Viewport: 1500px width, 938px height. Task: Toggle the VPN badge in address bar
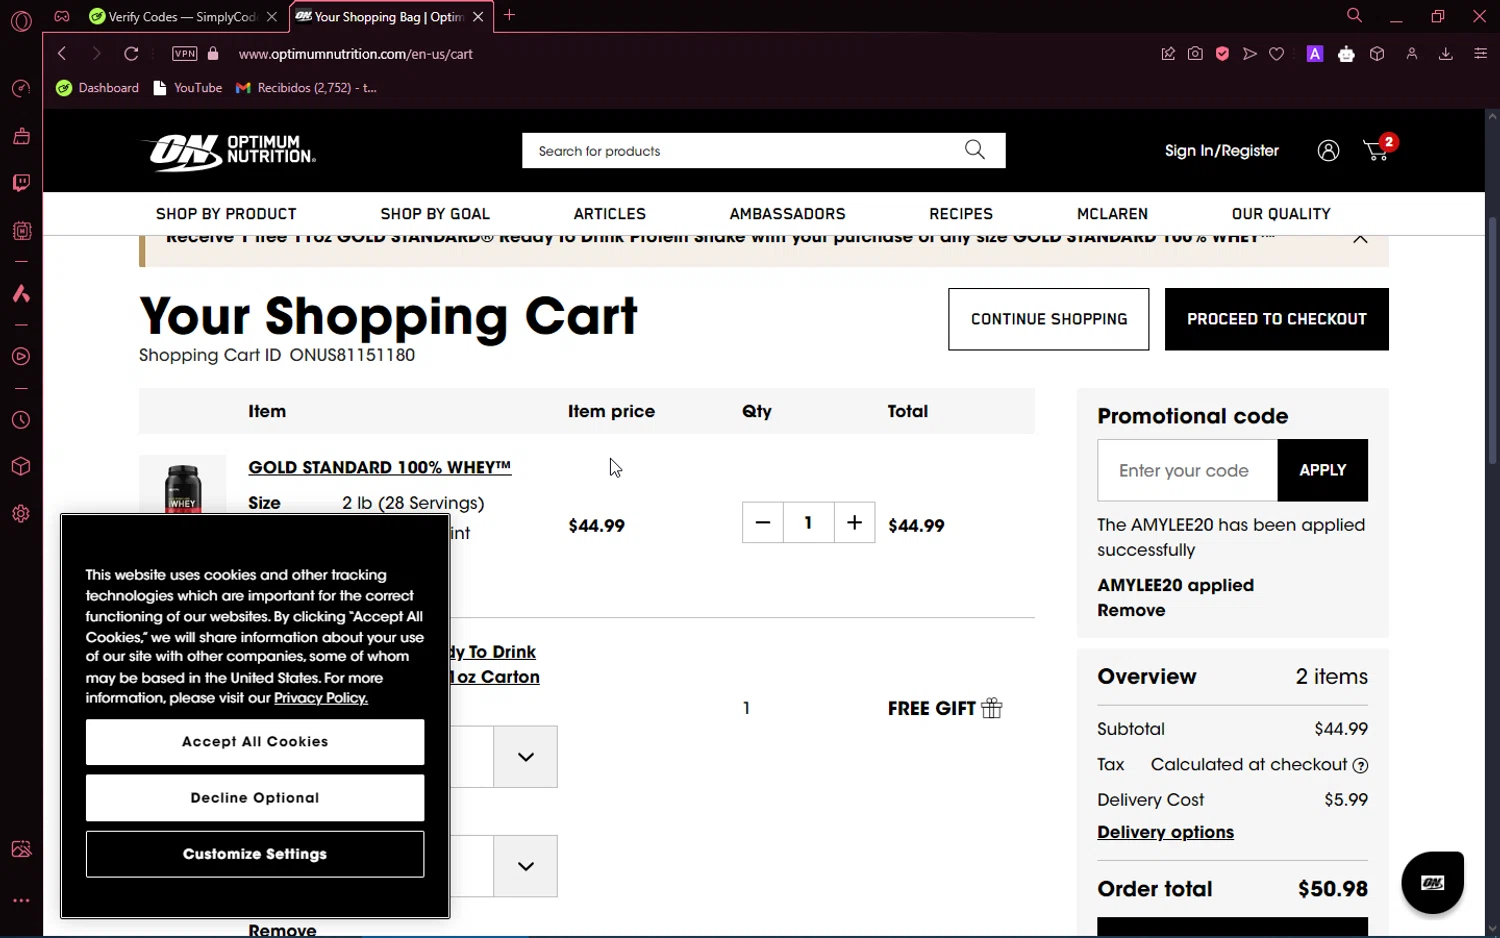coord(185,54)
